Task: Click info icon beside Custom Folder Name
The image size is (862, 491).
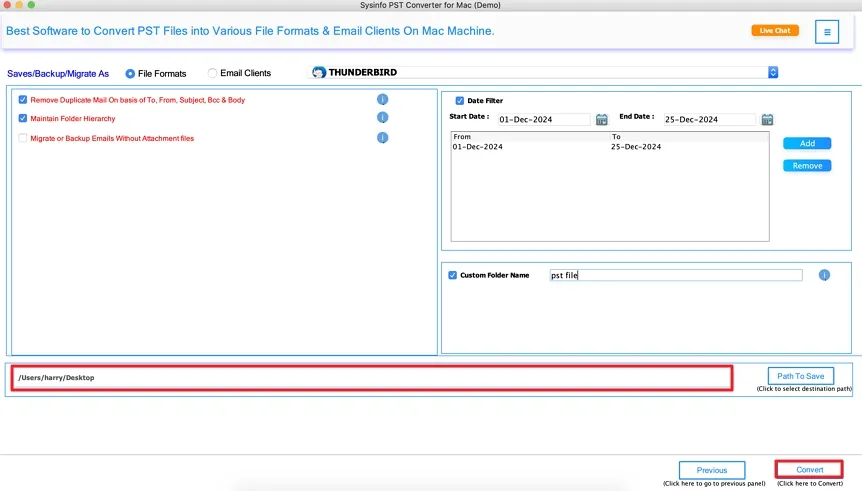Action: [824, 275]
